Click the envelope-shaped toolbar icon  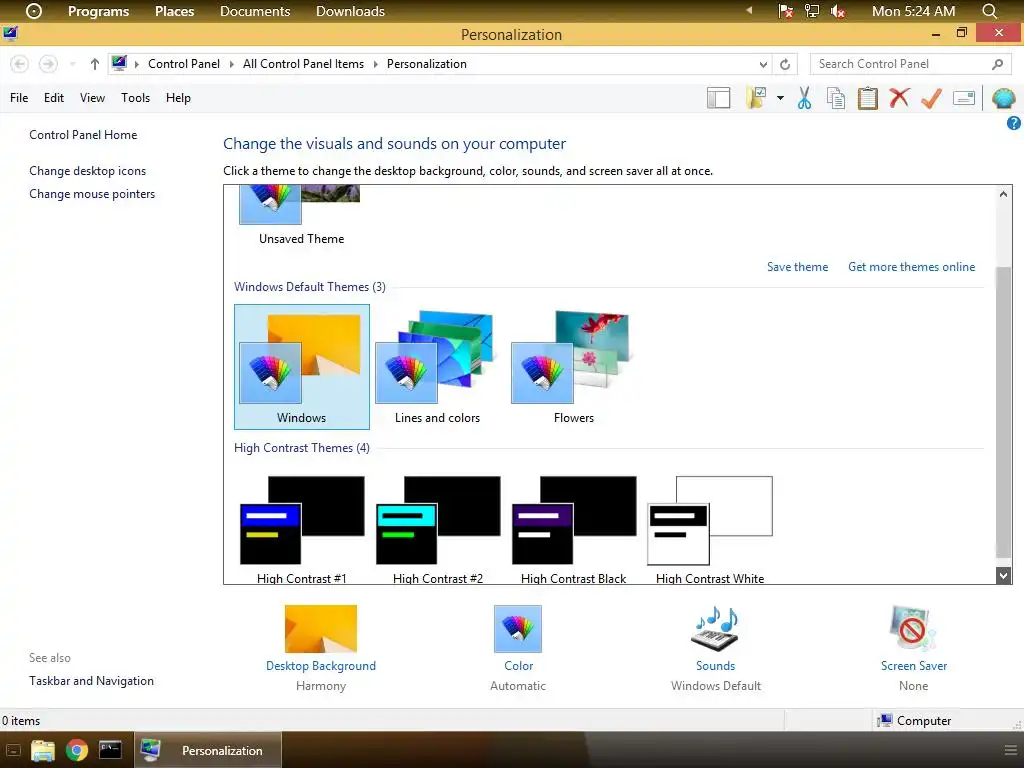tap(964, 98)
